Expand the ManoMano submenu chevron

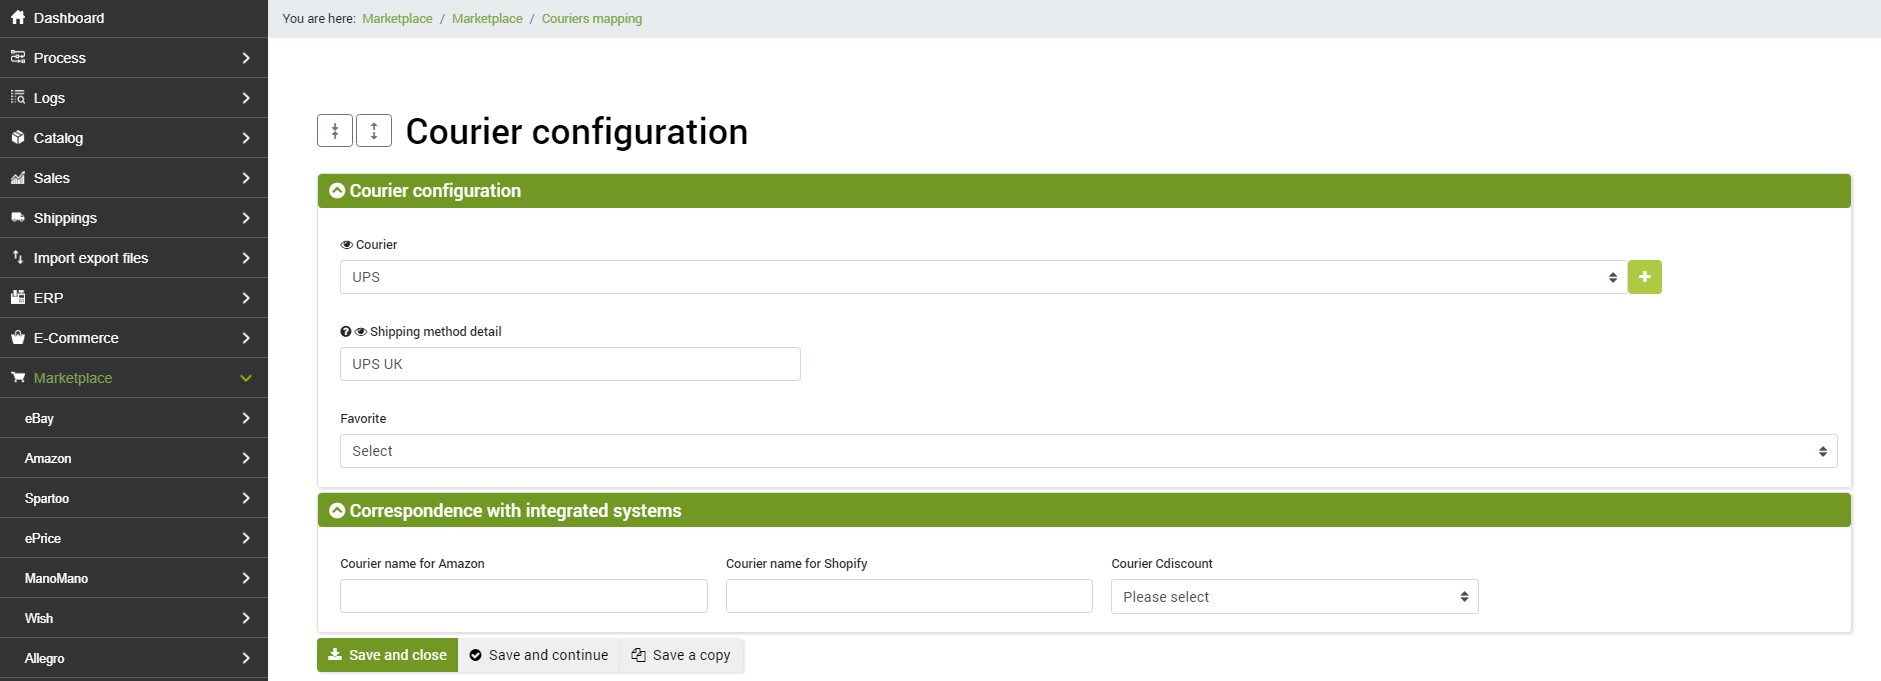246,578
